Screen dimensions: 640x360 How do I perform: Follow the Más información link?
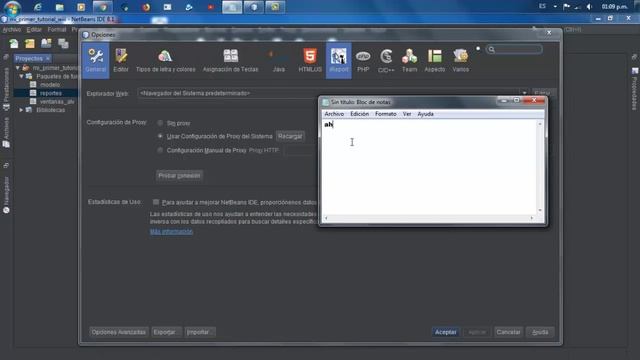click(171, 231)
